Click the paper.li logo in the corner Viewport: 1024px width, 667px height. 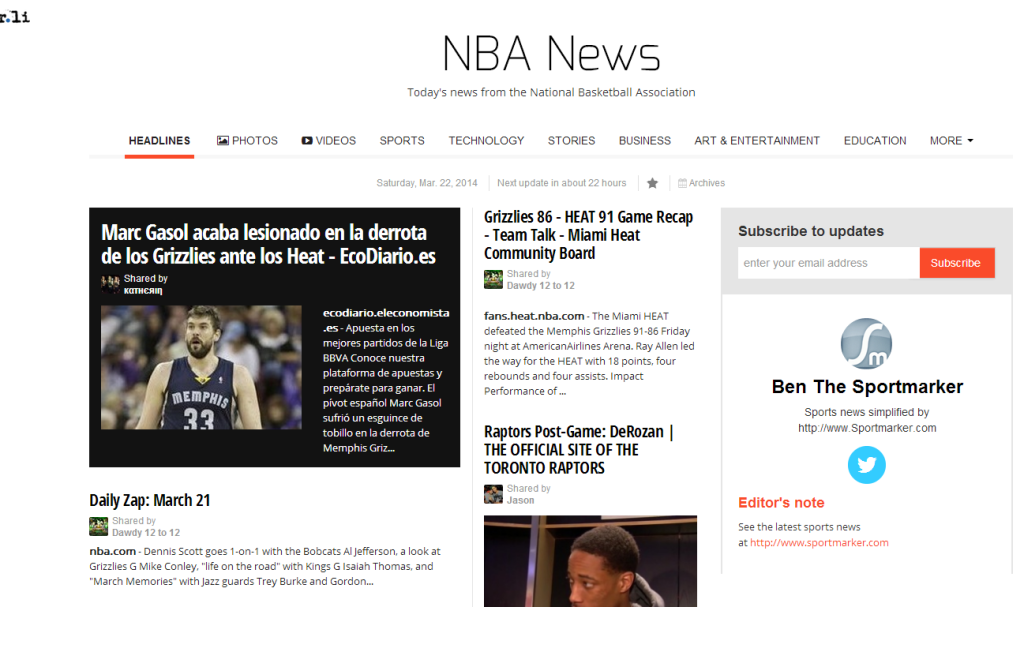pyautogui.click(x=14, y=16)
